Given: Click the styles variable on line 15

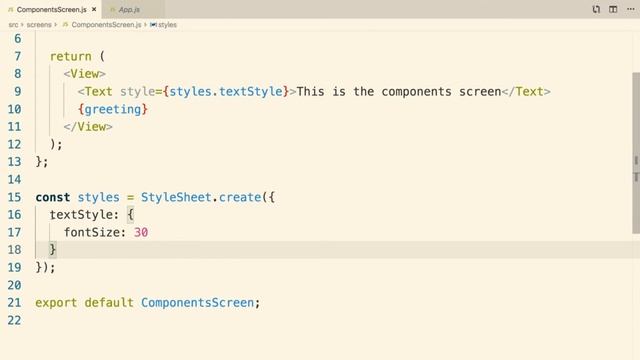Looking at the screenshot, I should [x=98, y=197].
